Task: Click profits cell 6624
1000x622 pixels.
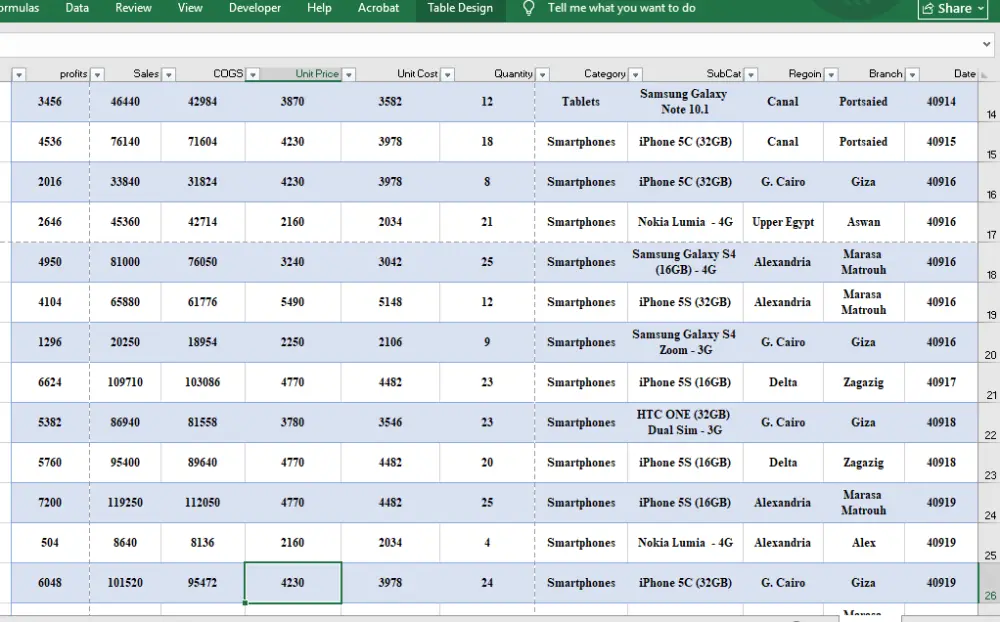Action: pyautogui.click(x=50, y=382)
